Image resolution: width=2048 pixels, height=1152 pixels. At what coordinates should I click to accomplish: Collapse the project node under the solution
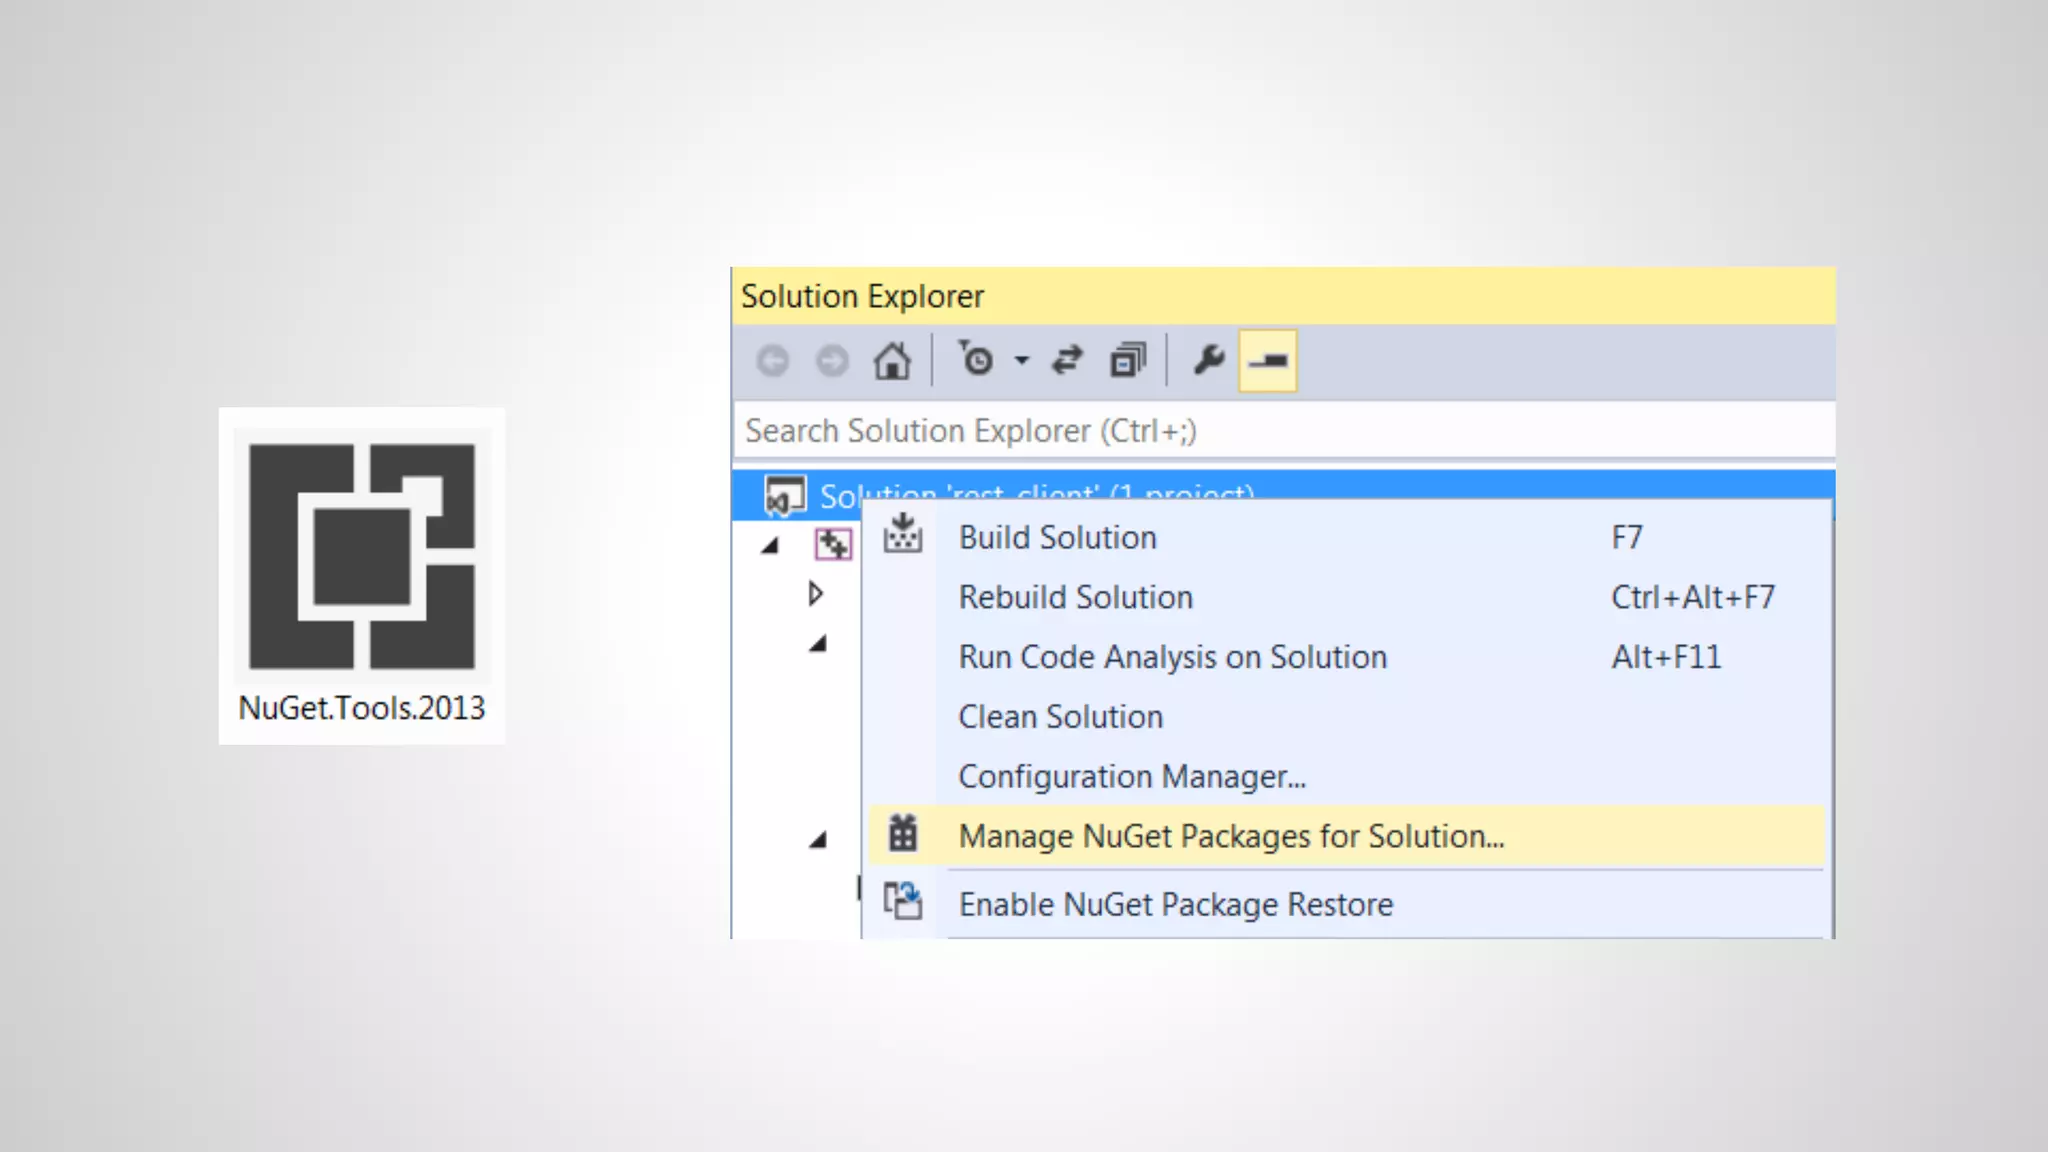pyautogui.click(x=769, y=546)
